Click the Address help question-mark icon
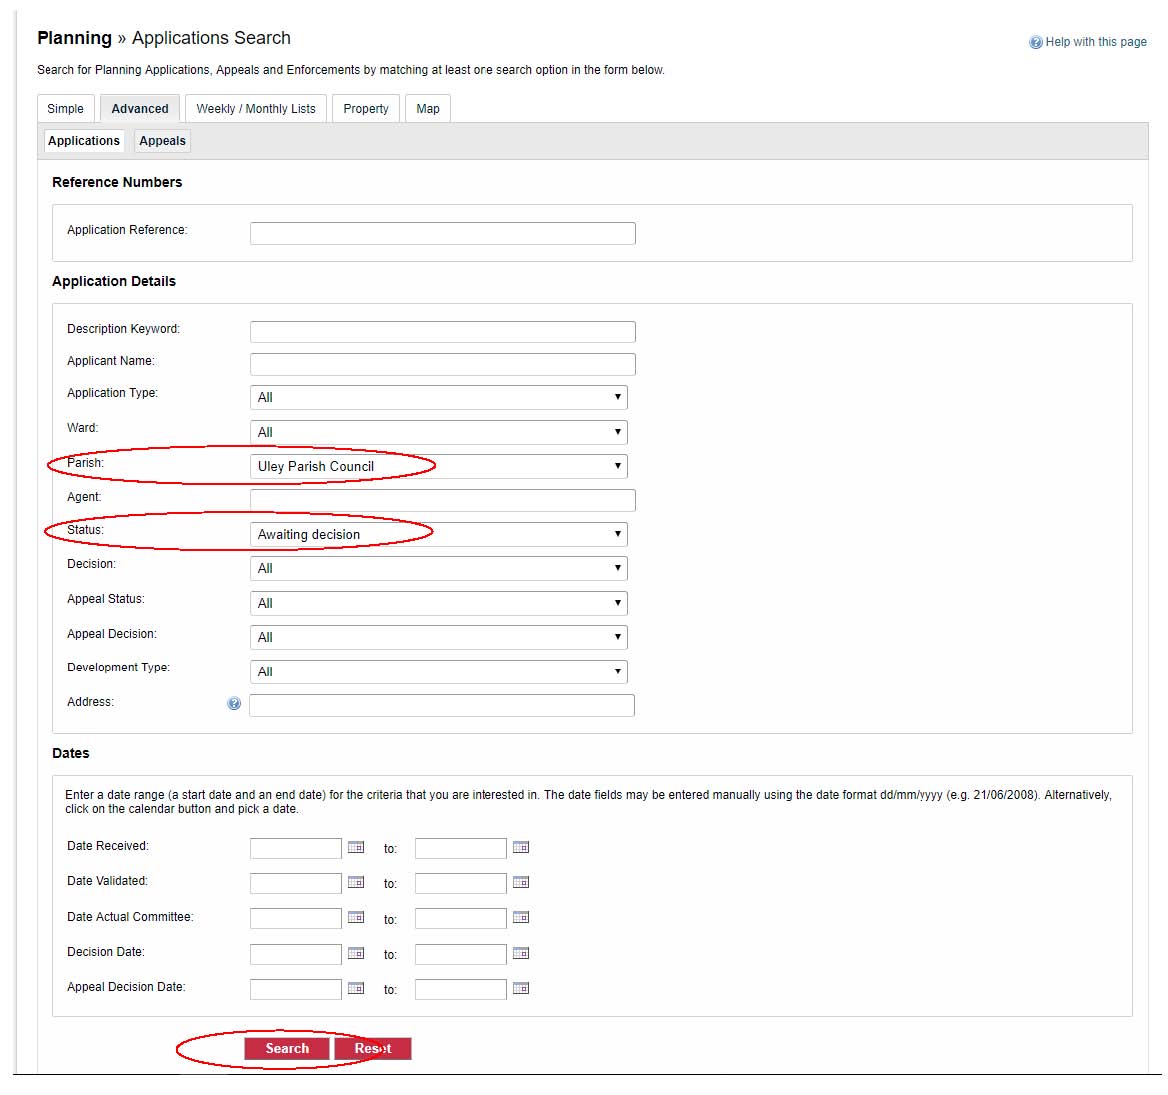1168x1095 pixels. coord(234,704)
